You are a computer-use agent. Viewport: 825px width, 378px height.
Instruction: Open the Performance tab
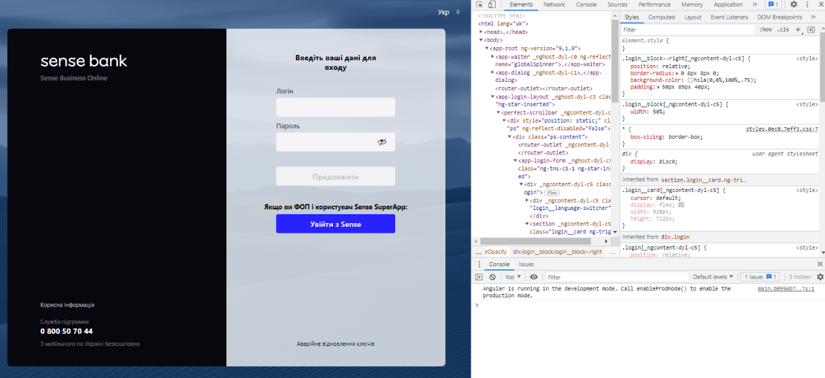click(655, 4)
